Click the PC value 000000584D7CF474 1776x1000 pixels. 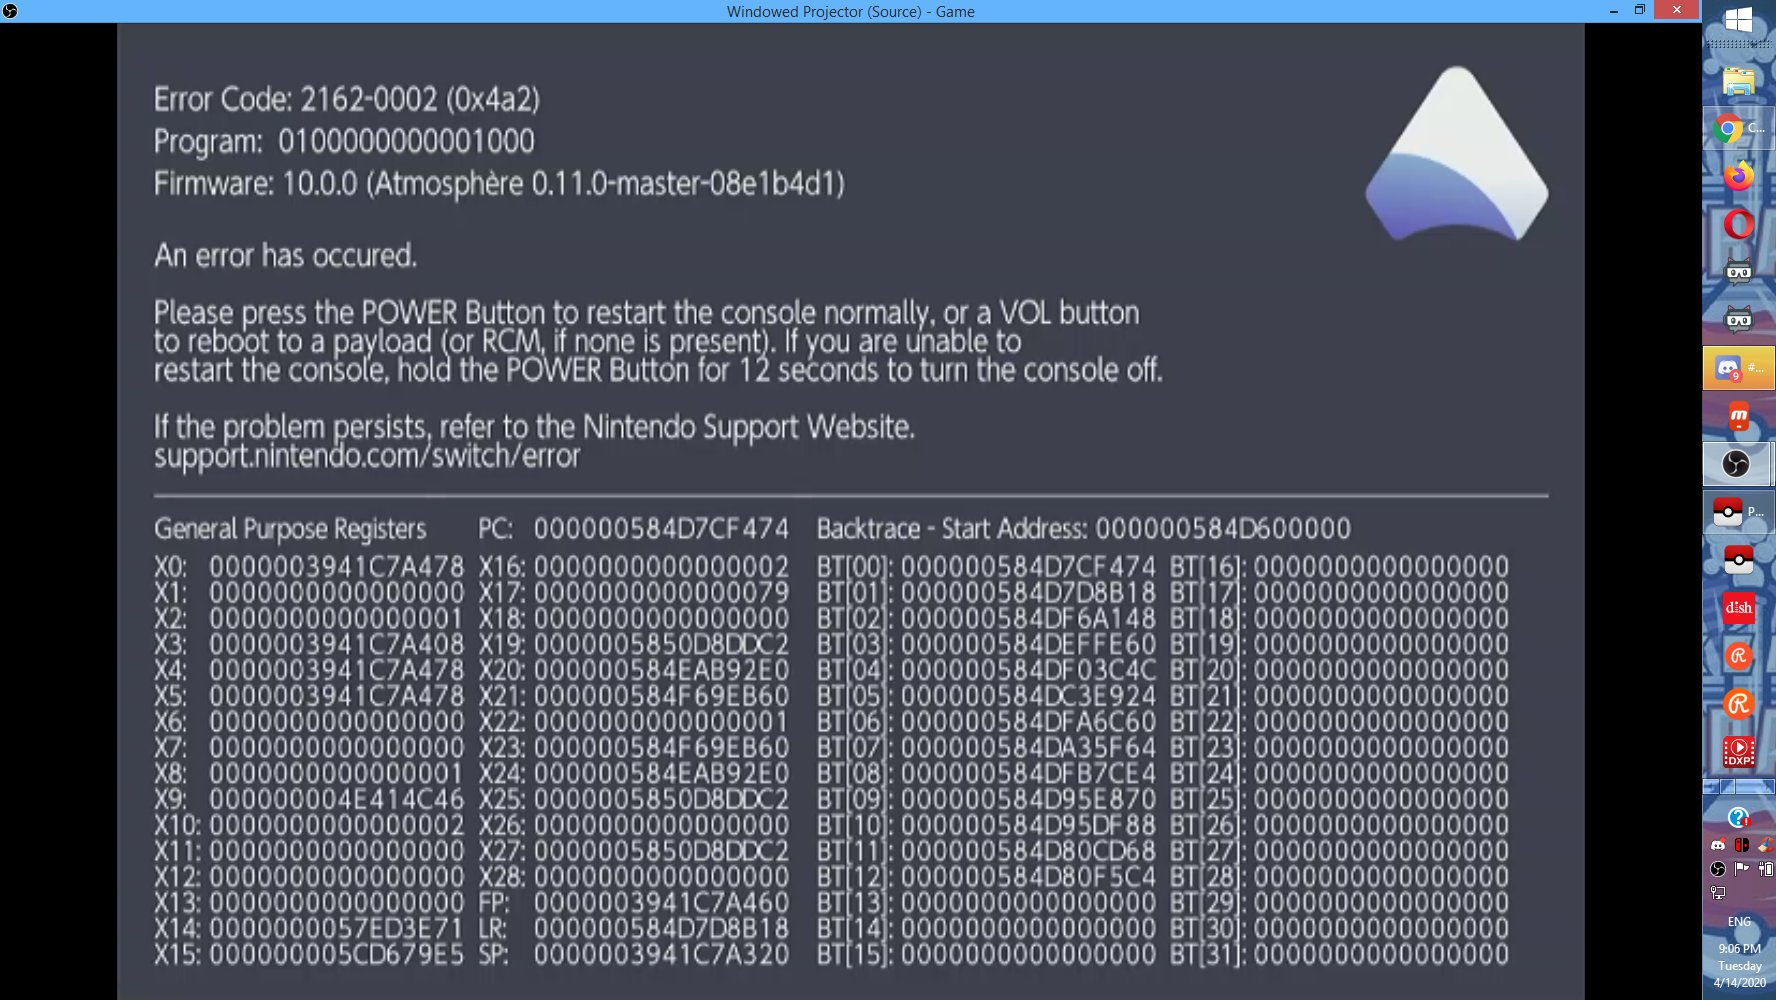click(661, 528)
